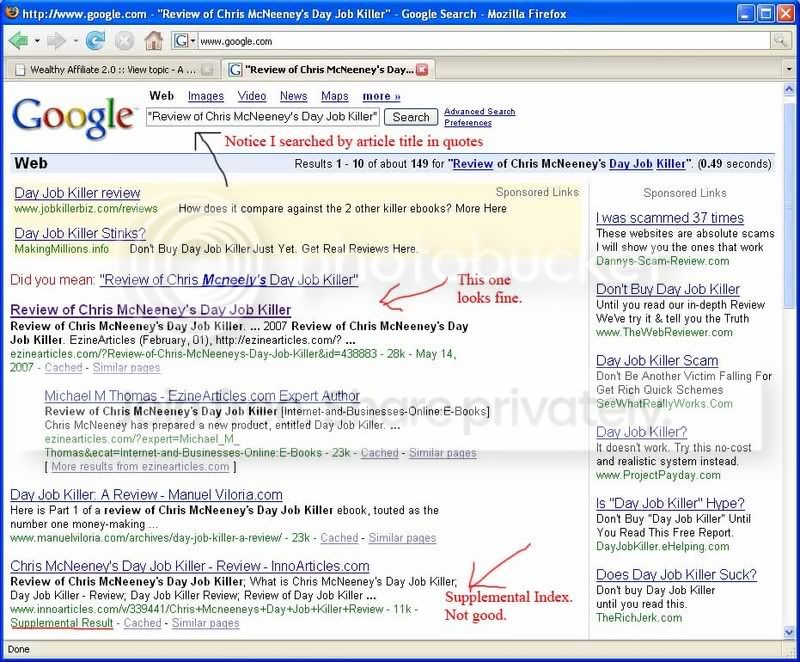
Task: Open the Day Job Killer review ad
Action: coord(77,193)
